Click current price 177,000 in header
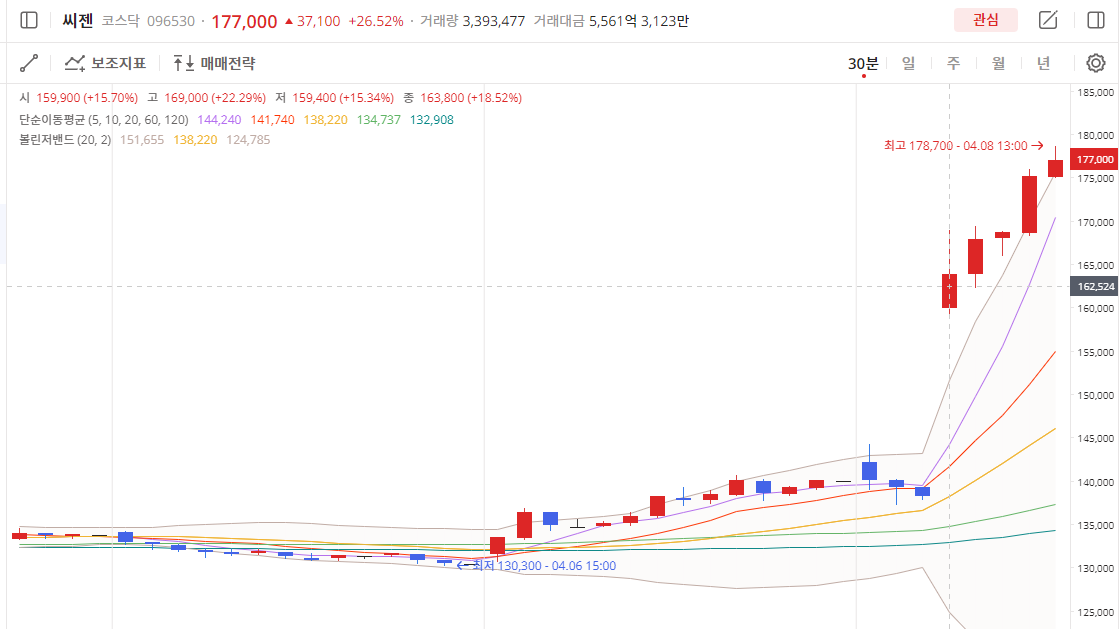The width and height of the screenshot is (1119, 629). [244, 21]
